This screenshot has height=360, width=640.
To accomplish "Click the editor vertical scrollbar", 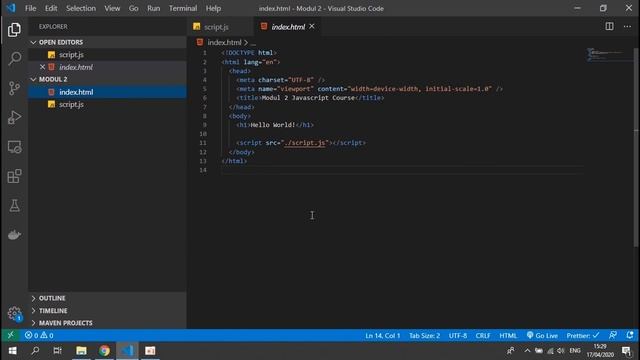I will point(636,147).
